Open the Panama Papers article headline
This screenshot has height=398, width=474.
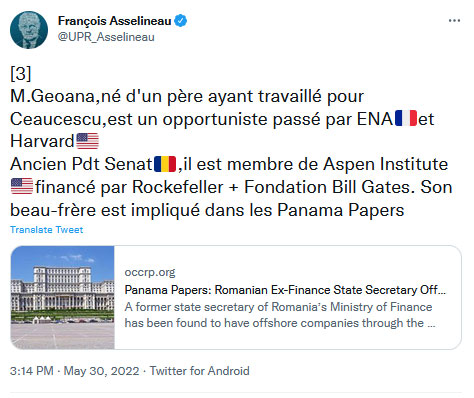[285, 290]
